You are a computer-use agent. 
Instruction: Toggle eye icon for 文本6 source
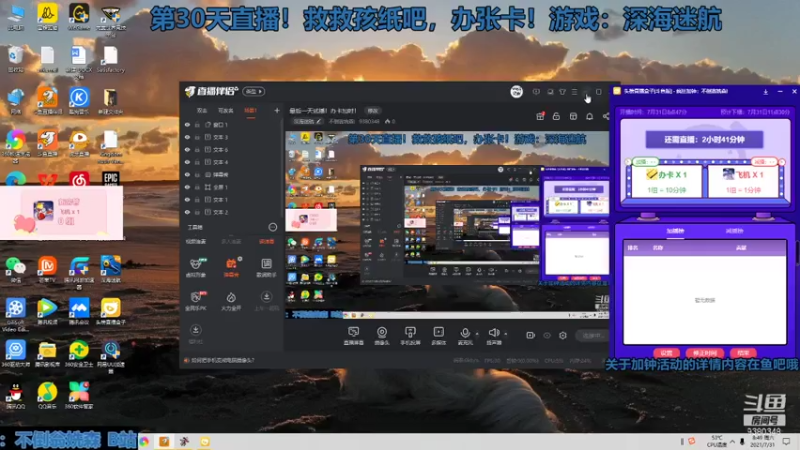(187, 149)
